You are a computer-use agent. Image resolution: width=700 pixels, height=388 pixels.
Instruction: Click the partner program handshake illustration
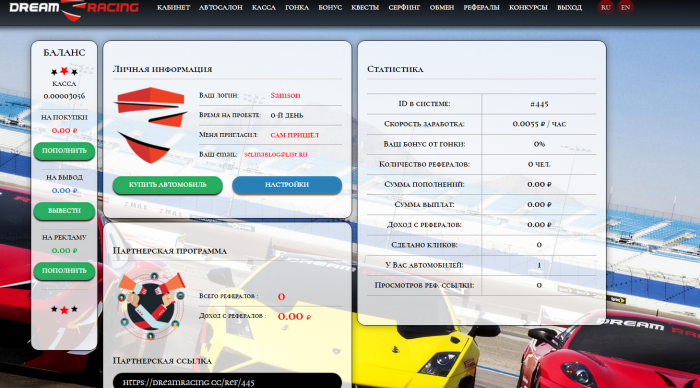click(x=151, y=305)
